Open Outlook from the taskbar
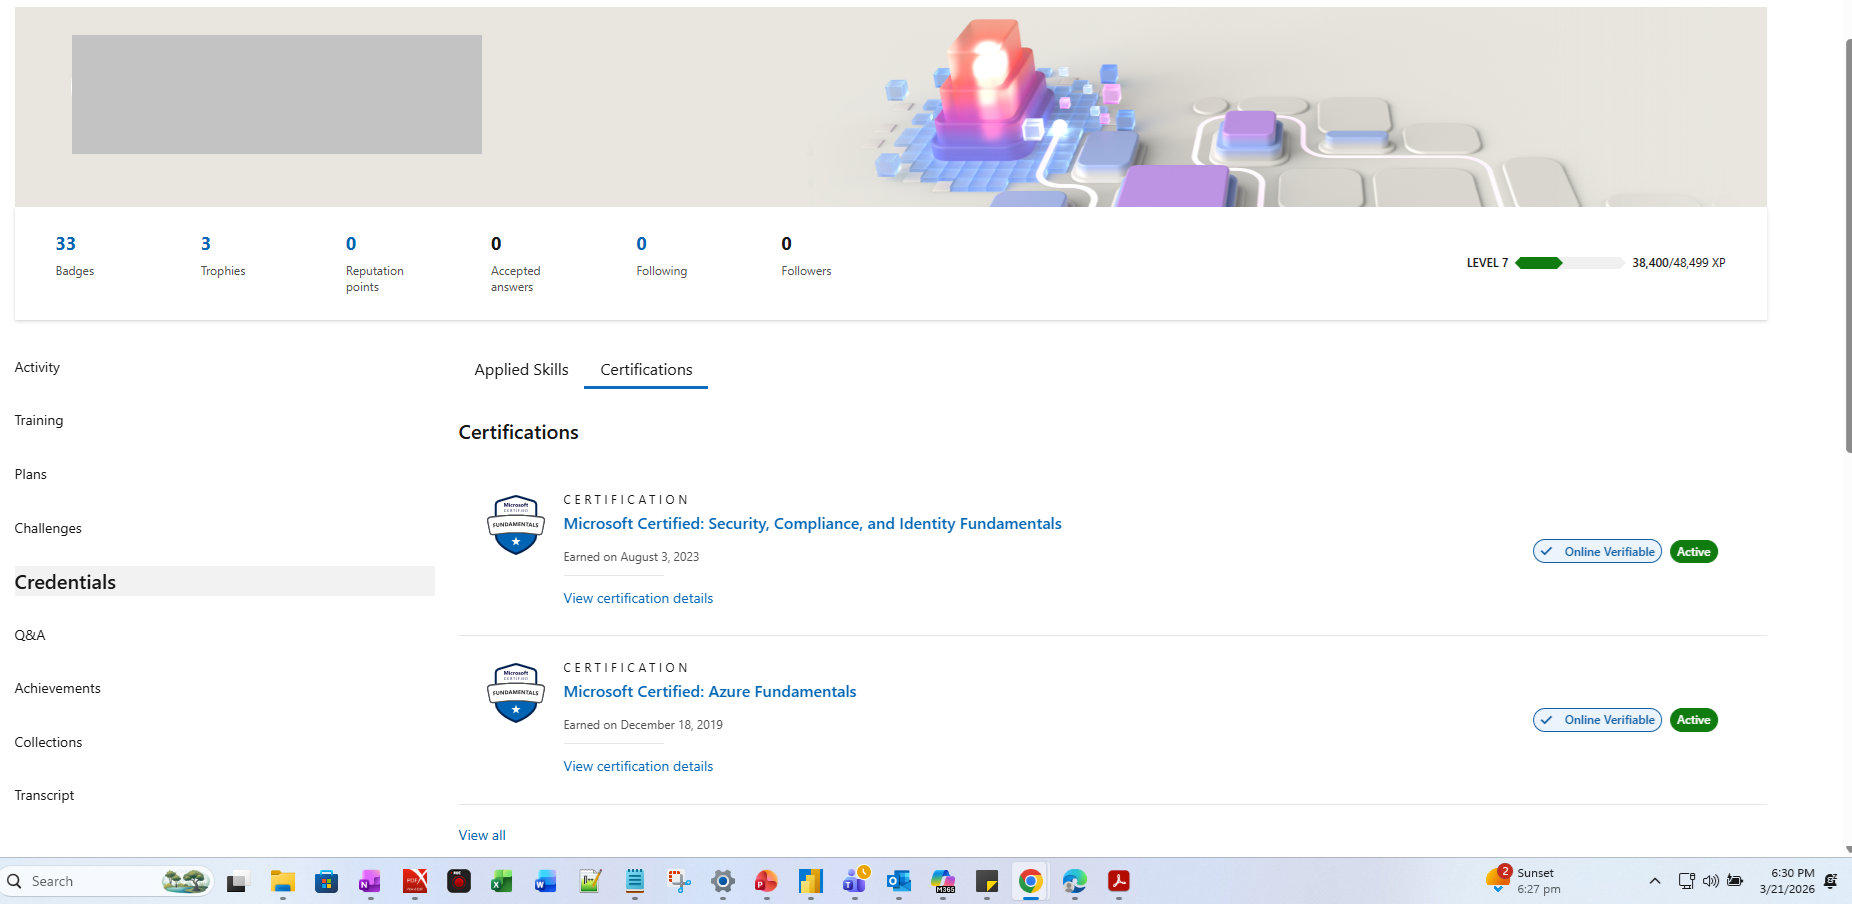The width and height of the screenshot is (1852, 904). [x=899, y=881]
